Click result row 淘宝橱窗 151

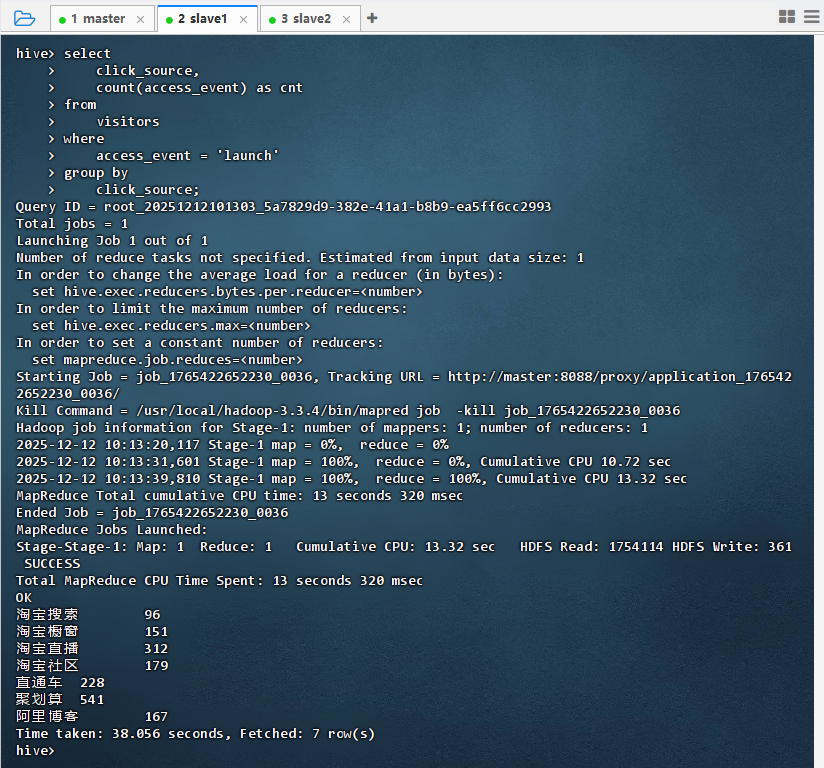(x=92, y=631)
